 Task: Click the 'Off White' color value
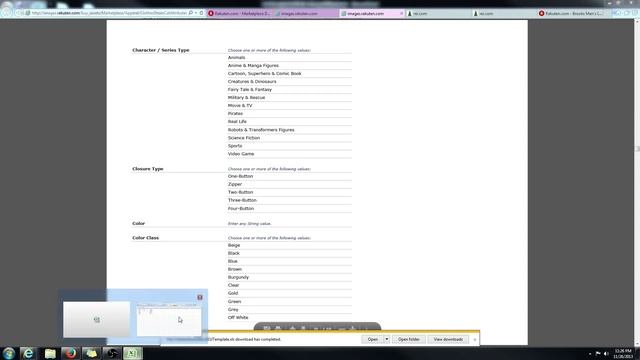[238, 318]
